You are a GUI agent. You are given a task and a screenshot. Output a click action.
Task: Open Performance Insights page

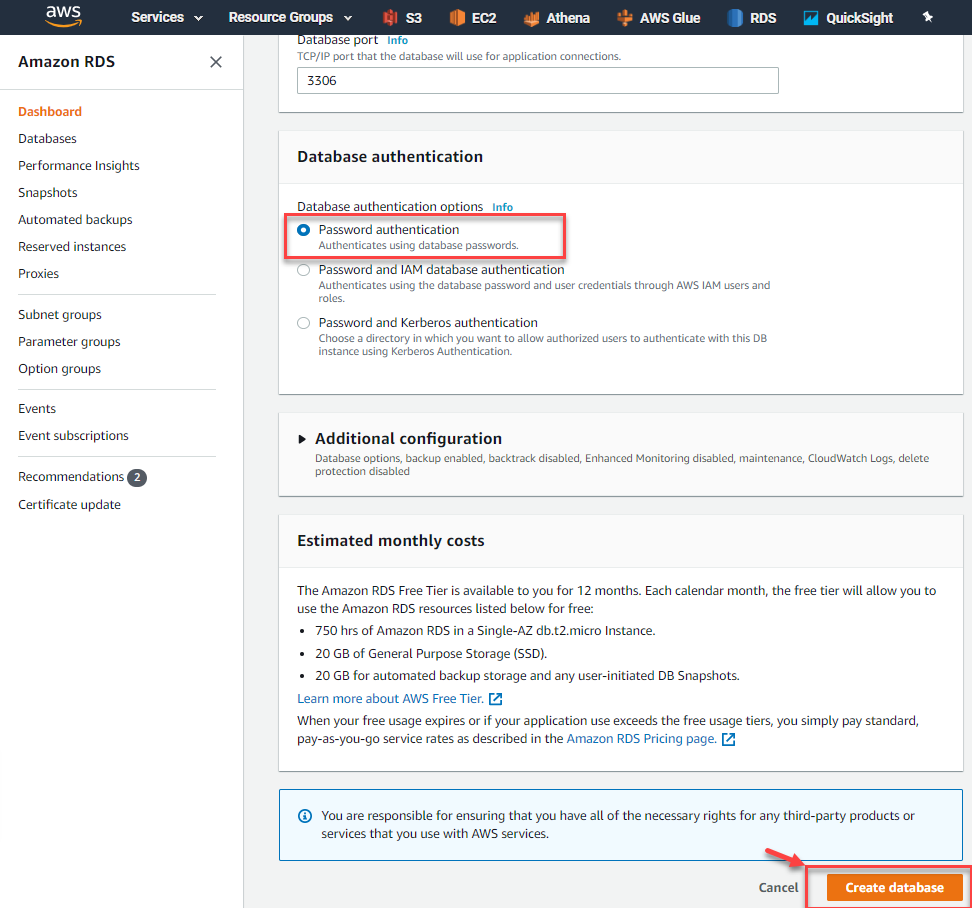[x=79, y=165]
